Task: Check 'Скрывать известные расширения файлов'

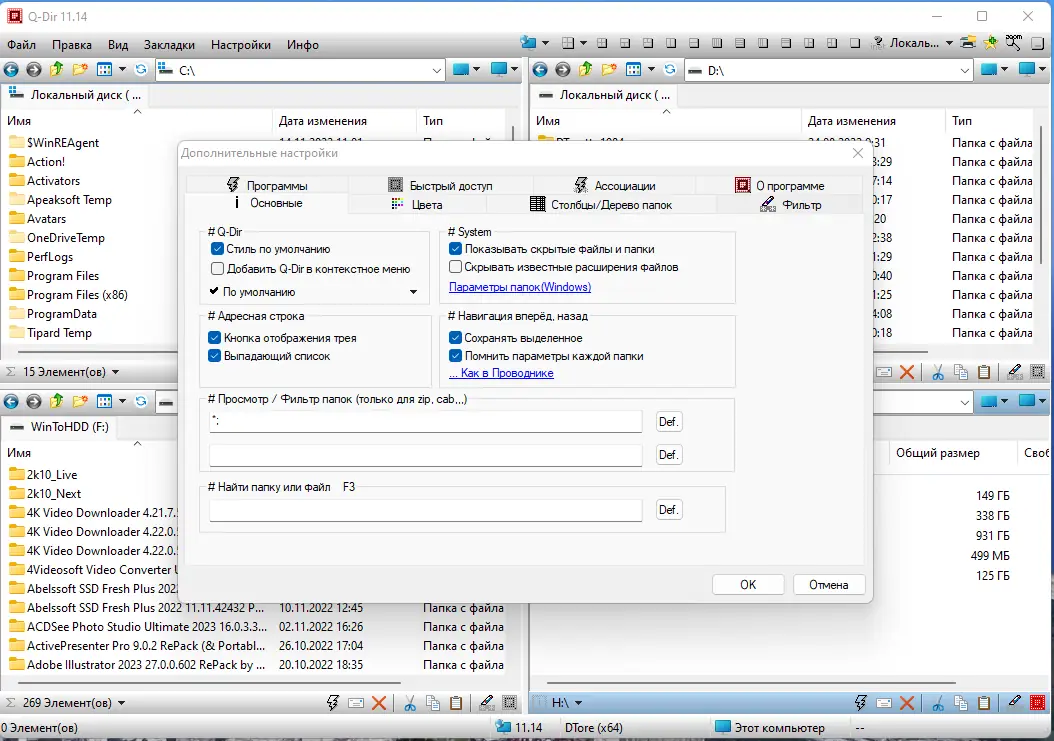Action: click(x=455, y=267)
